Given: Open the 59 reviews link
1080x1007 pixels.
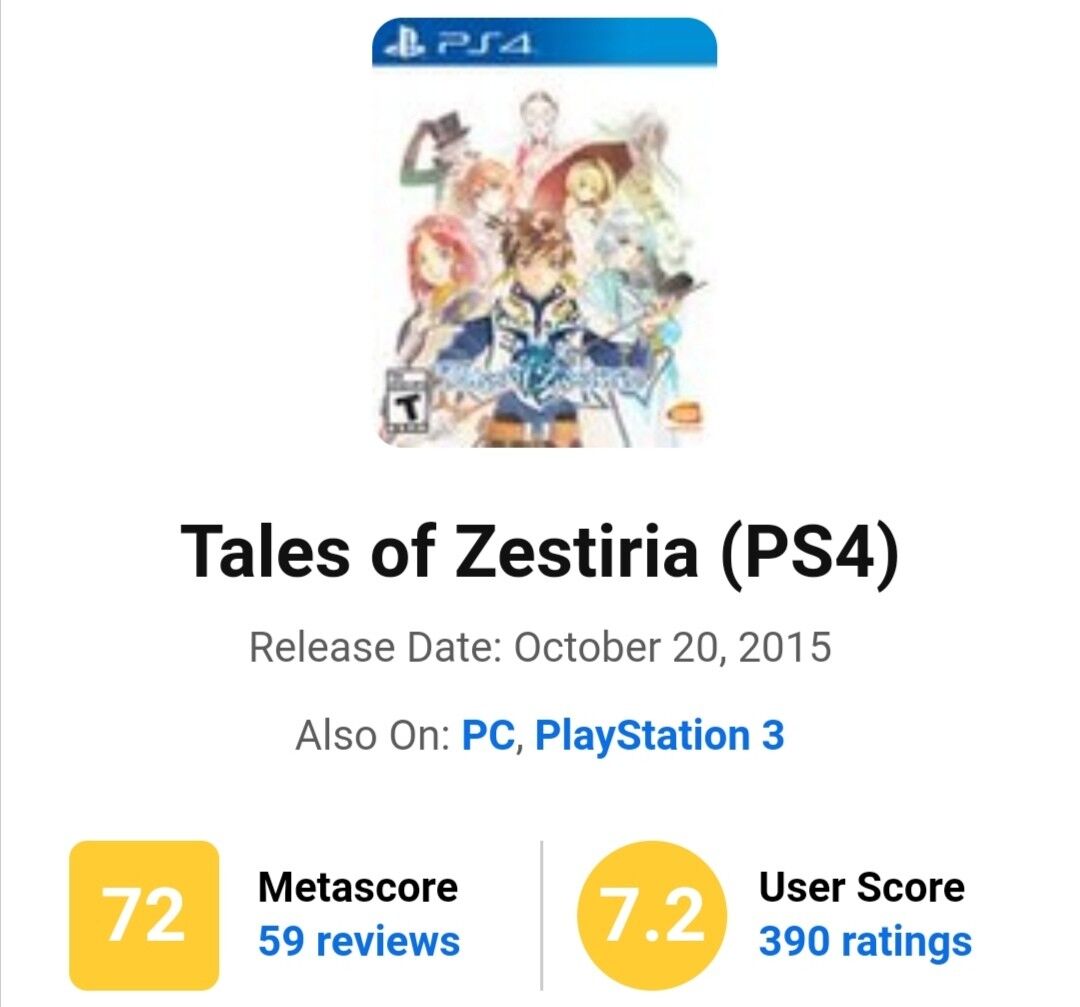Looking at the screenshot, I should [x=359, y=941].
